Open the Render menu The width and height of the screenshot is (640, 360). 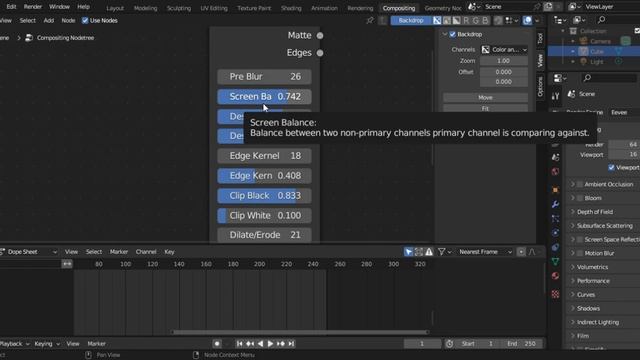point(33,7)
